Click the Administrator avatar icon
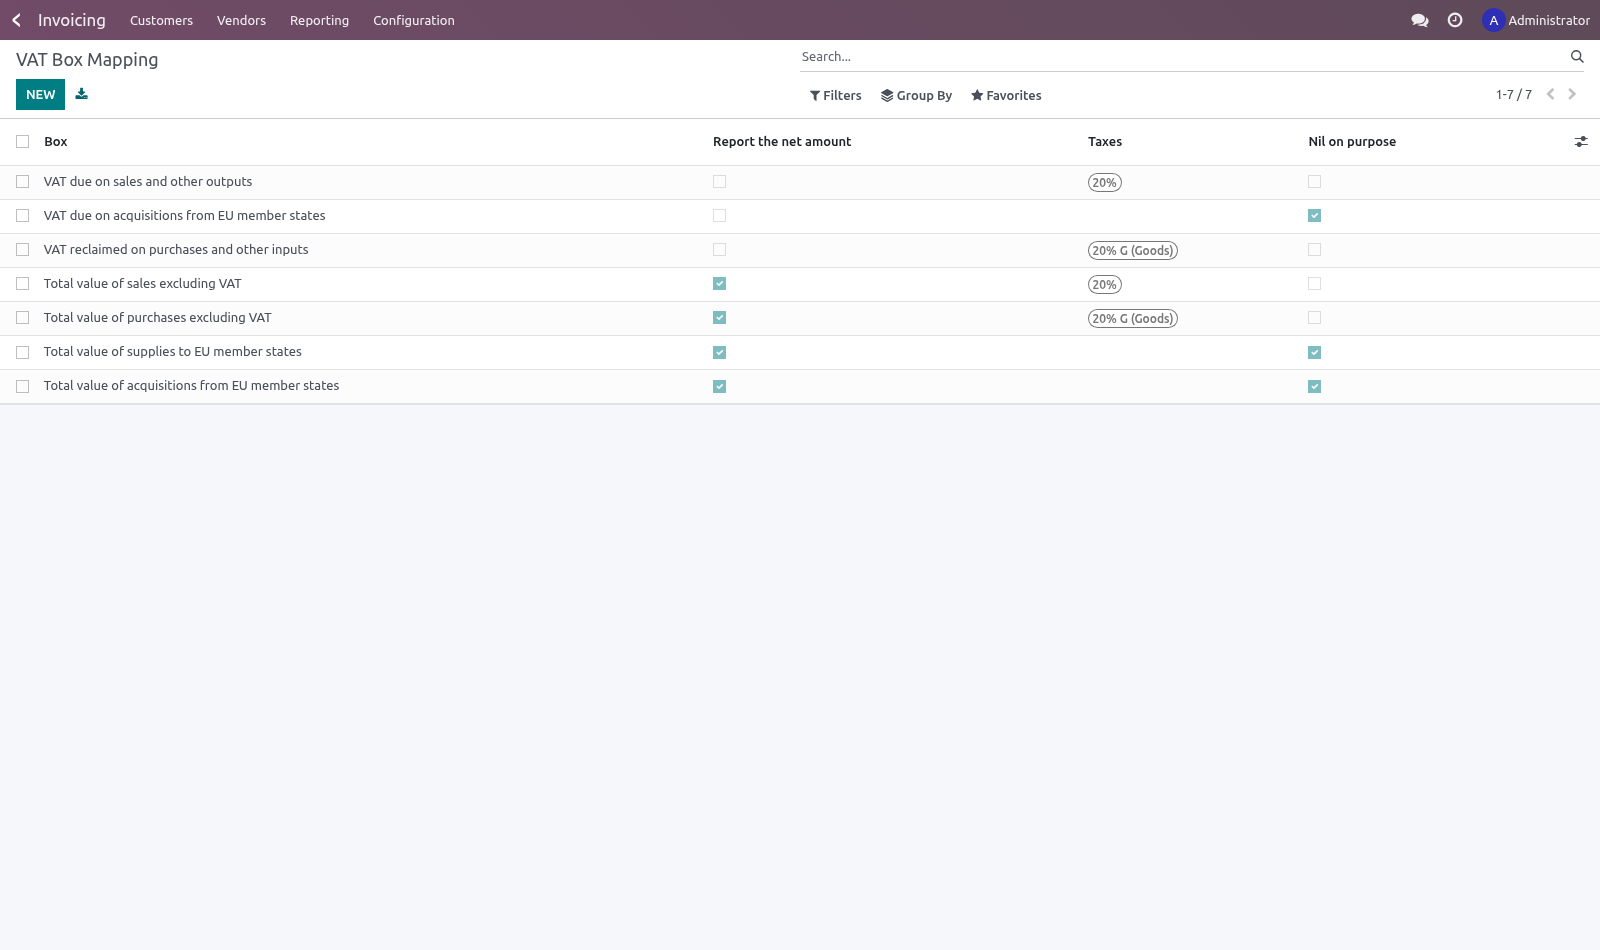The image size is (1600, 950). [1493, 20]
